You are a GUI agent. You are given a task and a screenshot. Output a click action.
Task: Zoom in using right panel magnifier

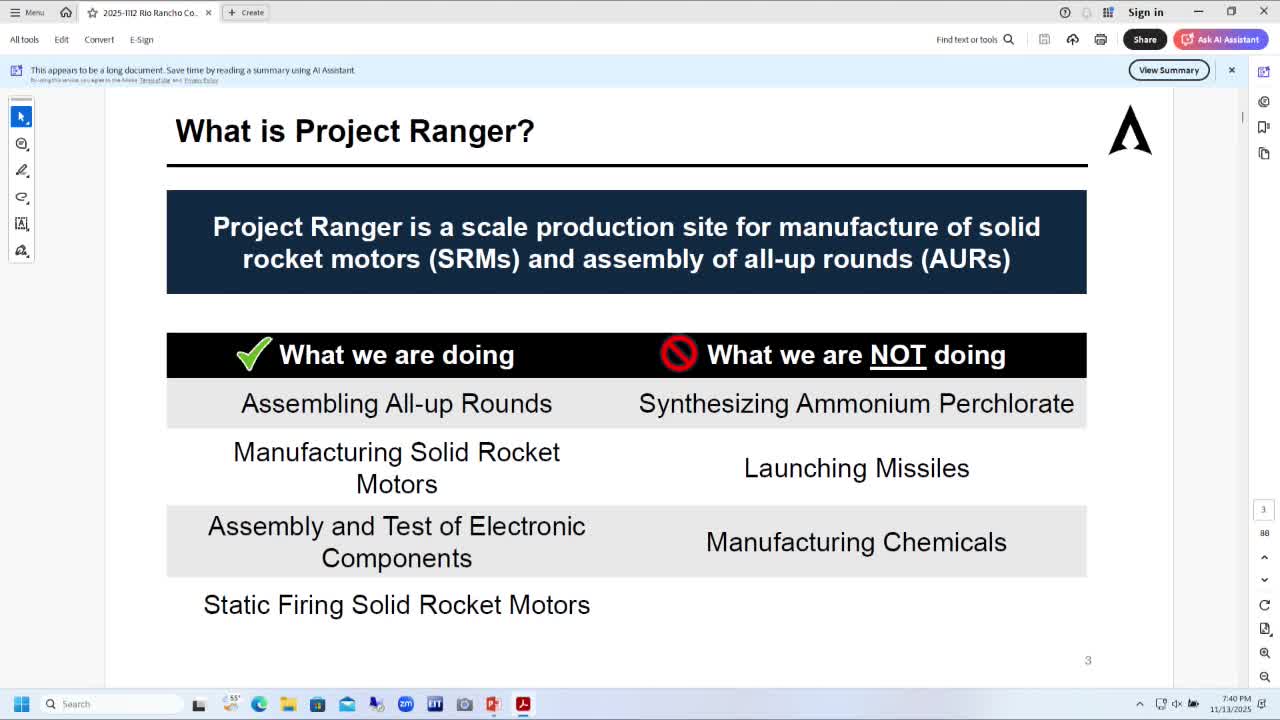click(1264, 653)
